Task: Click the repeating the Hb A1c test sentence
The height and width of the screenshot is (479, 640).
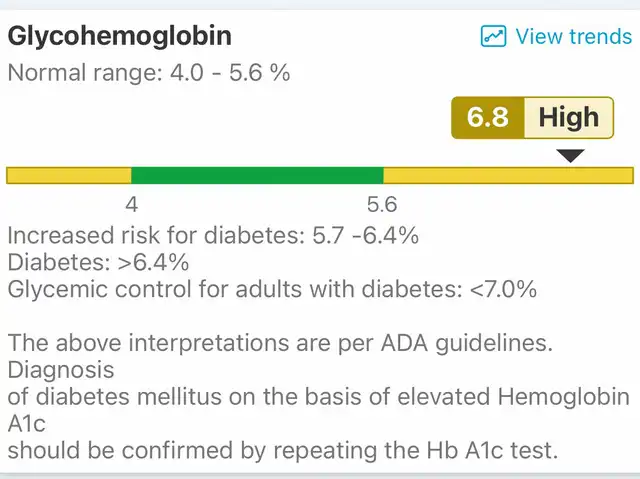Action: (x=283, y=450)
